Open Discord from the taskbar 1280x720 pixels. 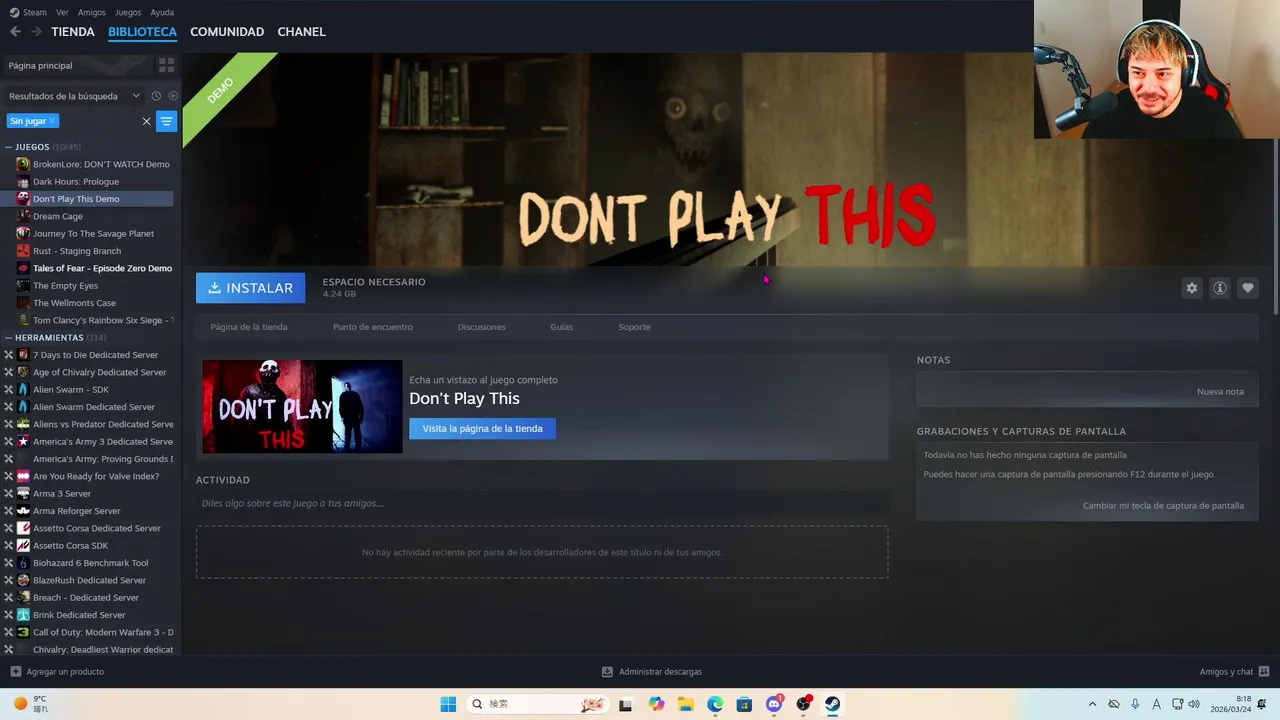click(774, 704)
